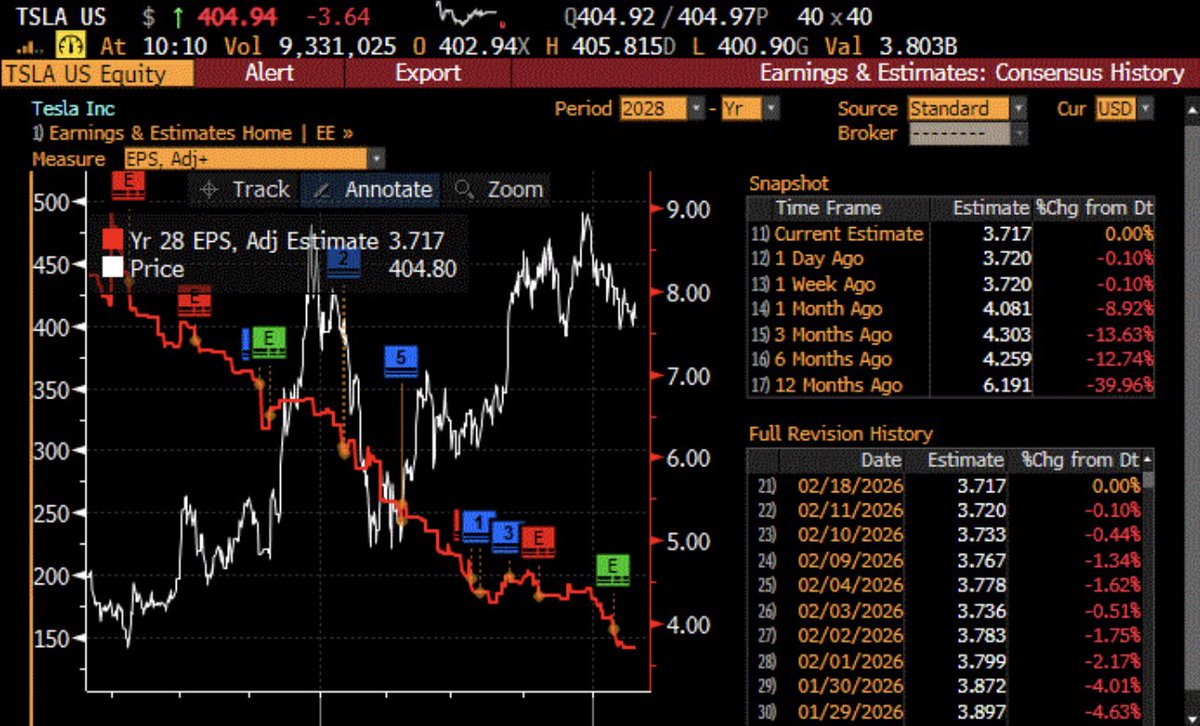Click blue event marker labeled 5
This screenshot has width=1200, height=726.
pos(401,361)
